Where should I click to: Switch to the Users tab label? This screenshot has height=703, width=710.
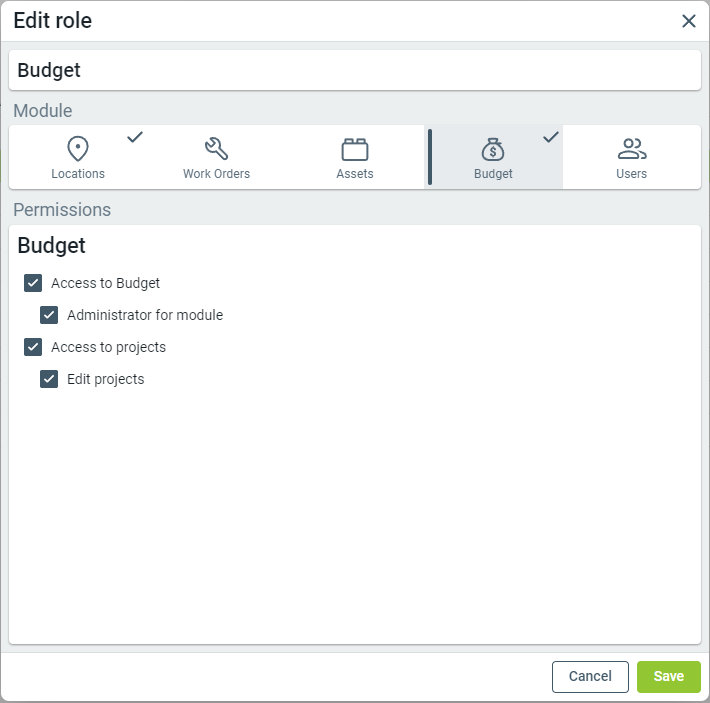(x=632, y=174)
